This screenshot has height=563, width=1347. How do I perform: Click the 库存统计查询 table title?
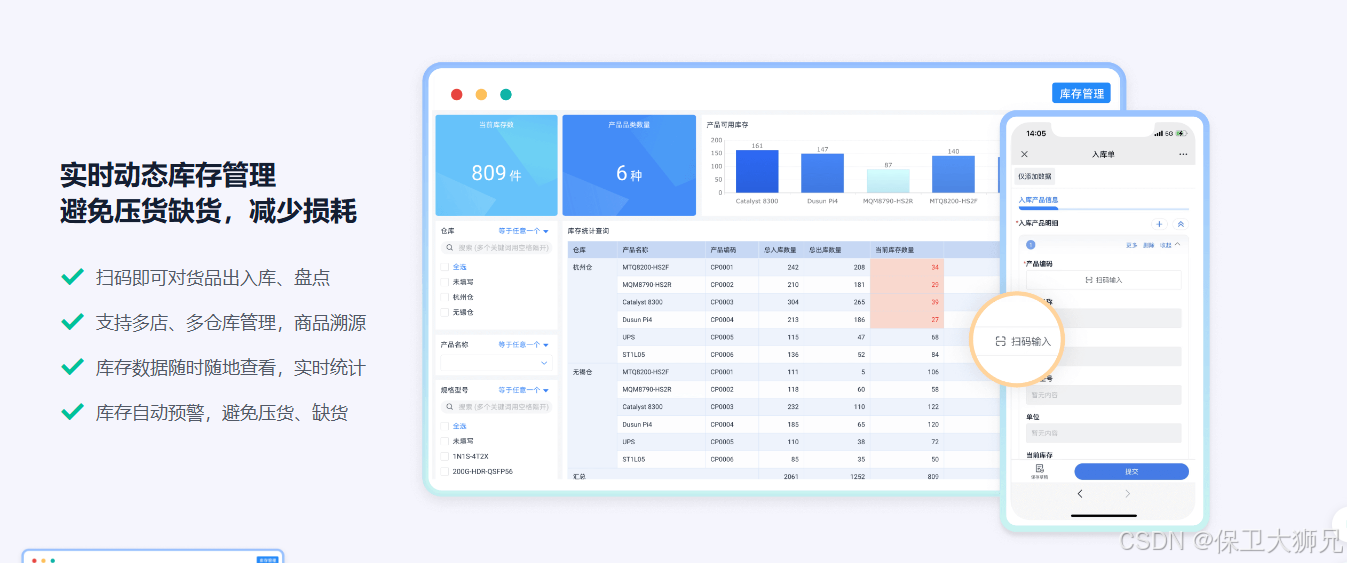(x=588, y=231)
